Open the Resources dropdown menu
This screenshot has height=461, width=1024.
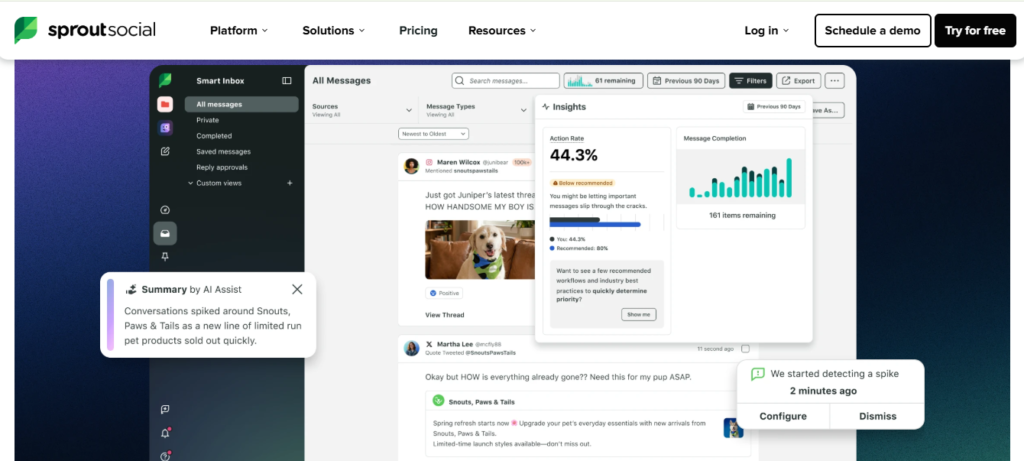502,31
